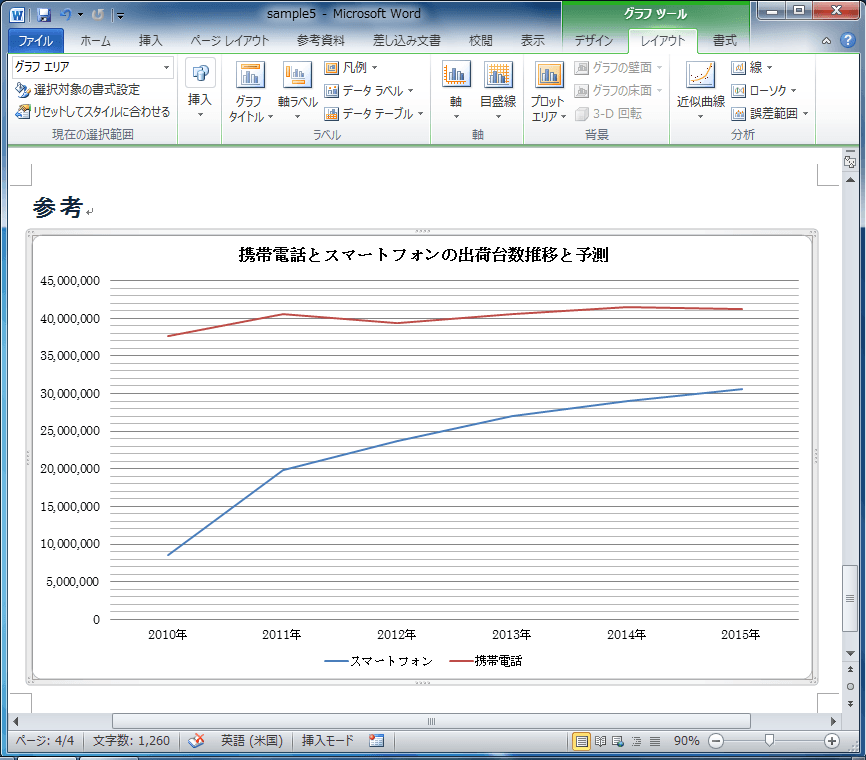Click the zoom in plus button

832,741
